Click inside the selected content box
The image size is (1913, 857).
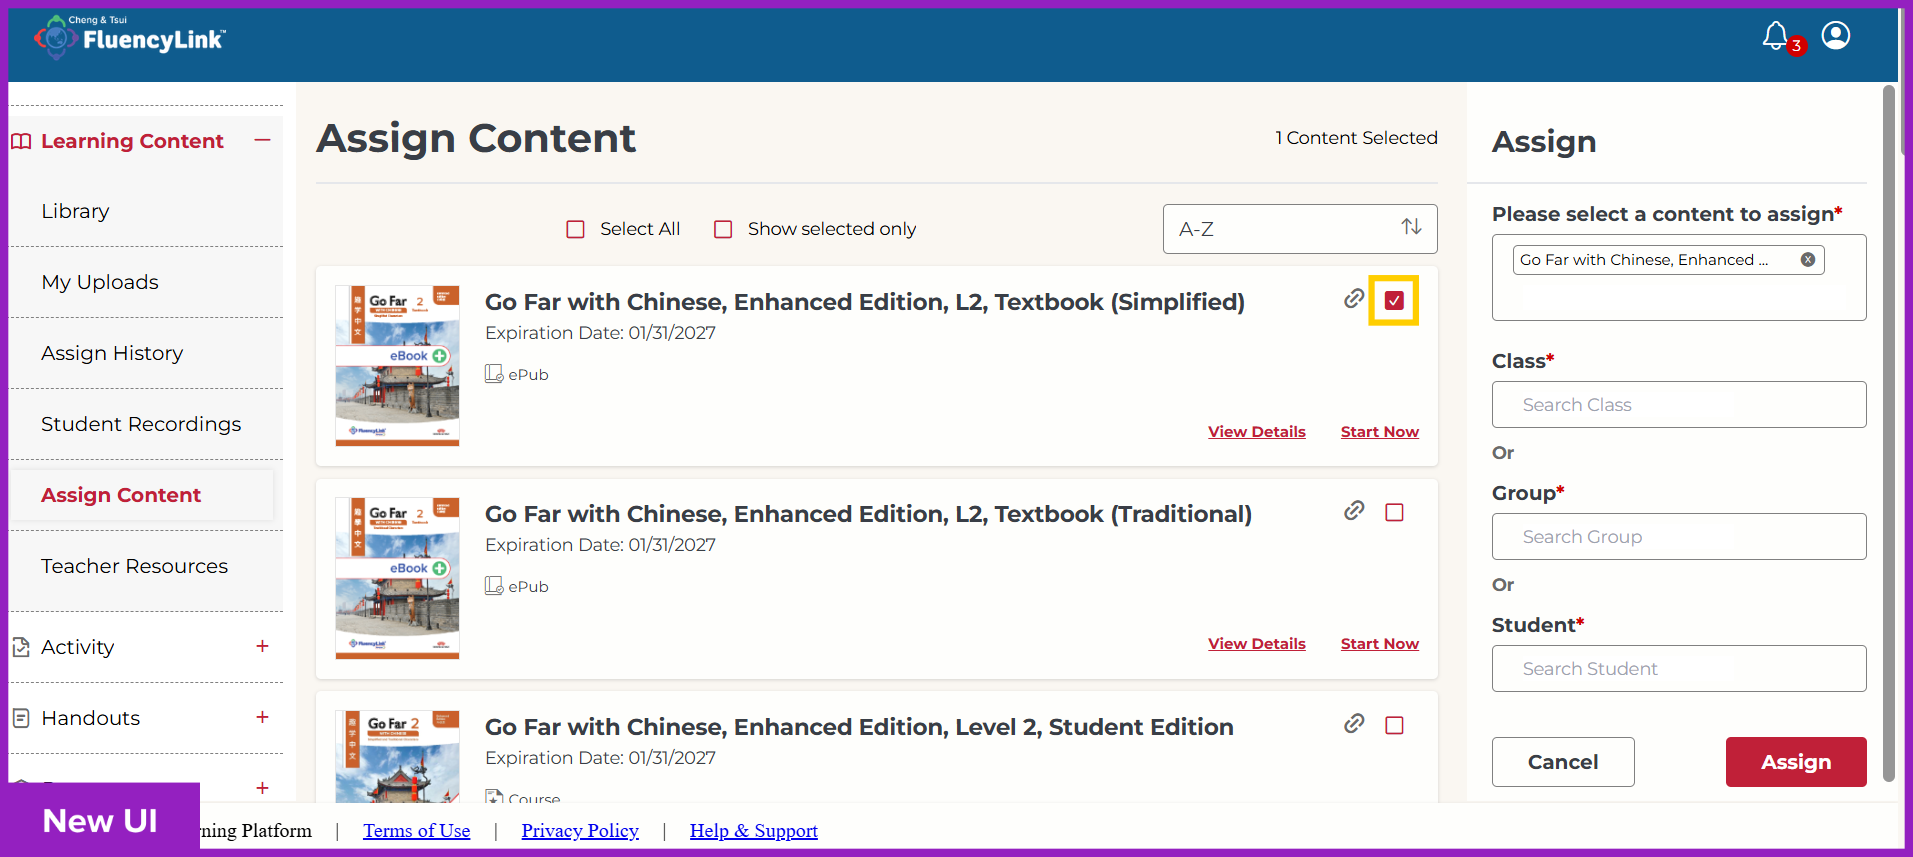point(1679,278)
